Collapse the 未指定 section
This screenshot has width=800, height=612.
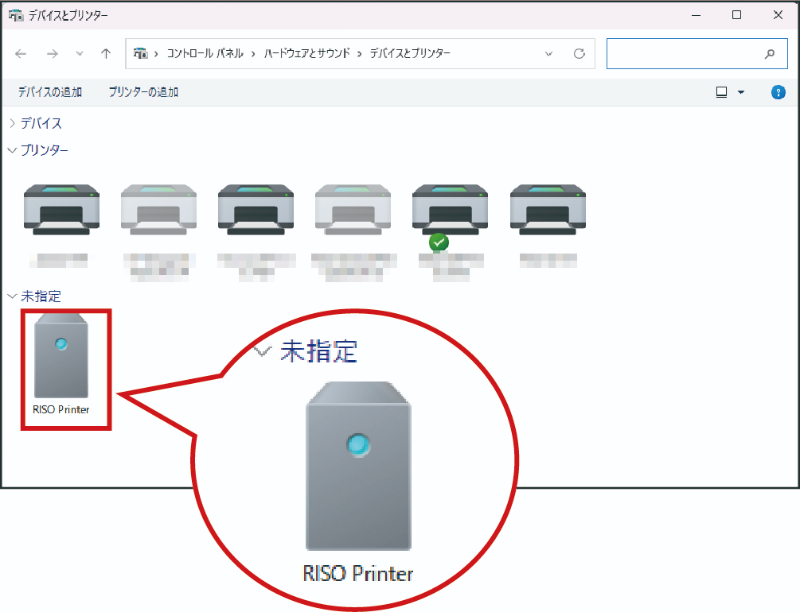[12, 297]
